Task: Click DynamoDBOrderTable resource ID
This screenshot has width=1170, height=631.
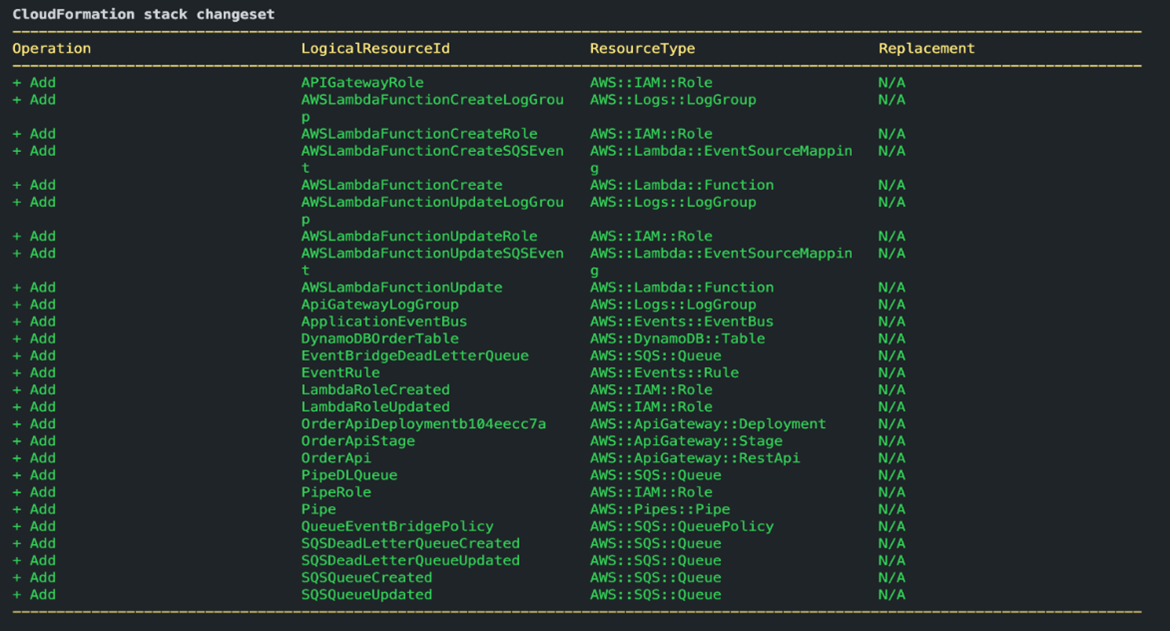Action: [380, 339]
